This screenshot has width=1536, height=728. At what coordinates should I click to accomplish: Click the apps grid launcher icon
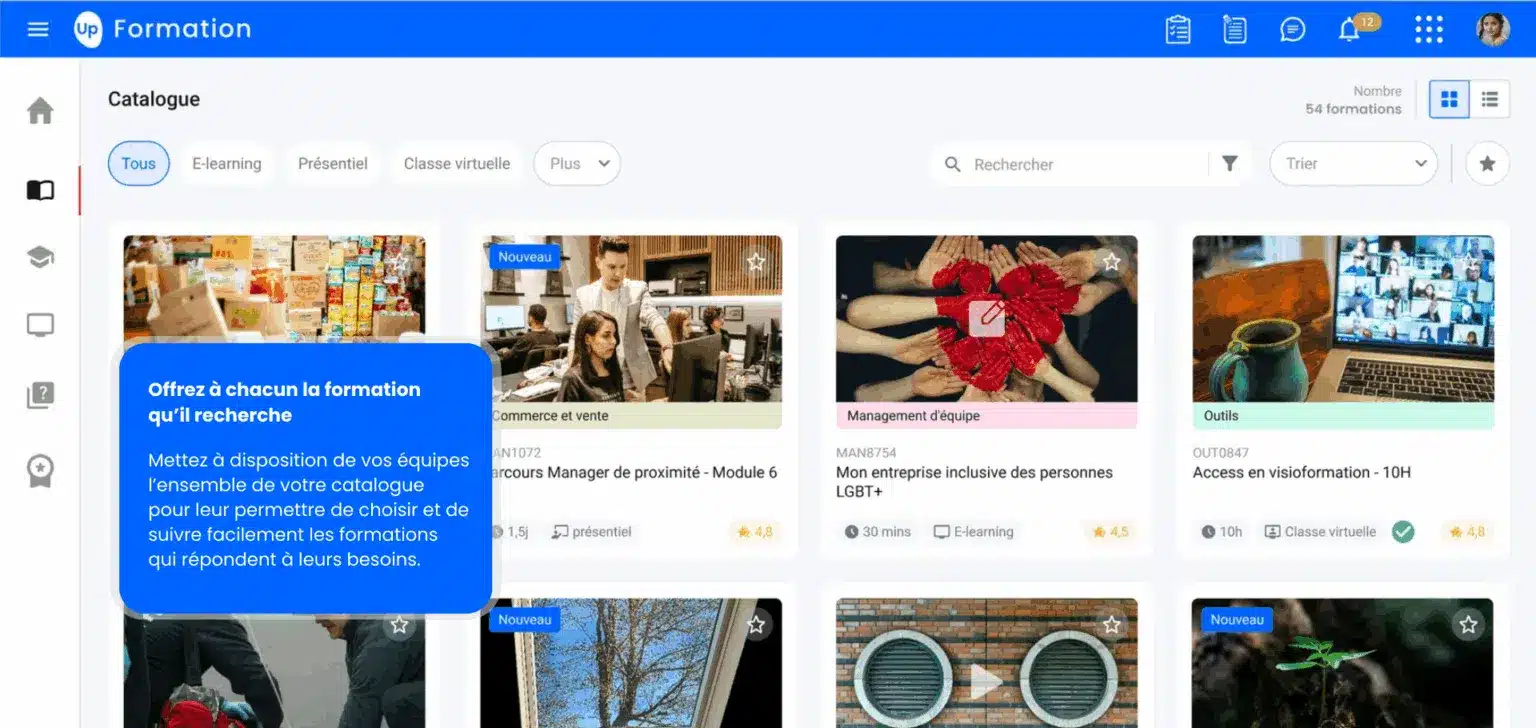point(1429,30)
